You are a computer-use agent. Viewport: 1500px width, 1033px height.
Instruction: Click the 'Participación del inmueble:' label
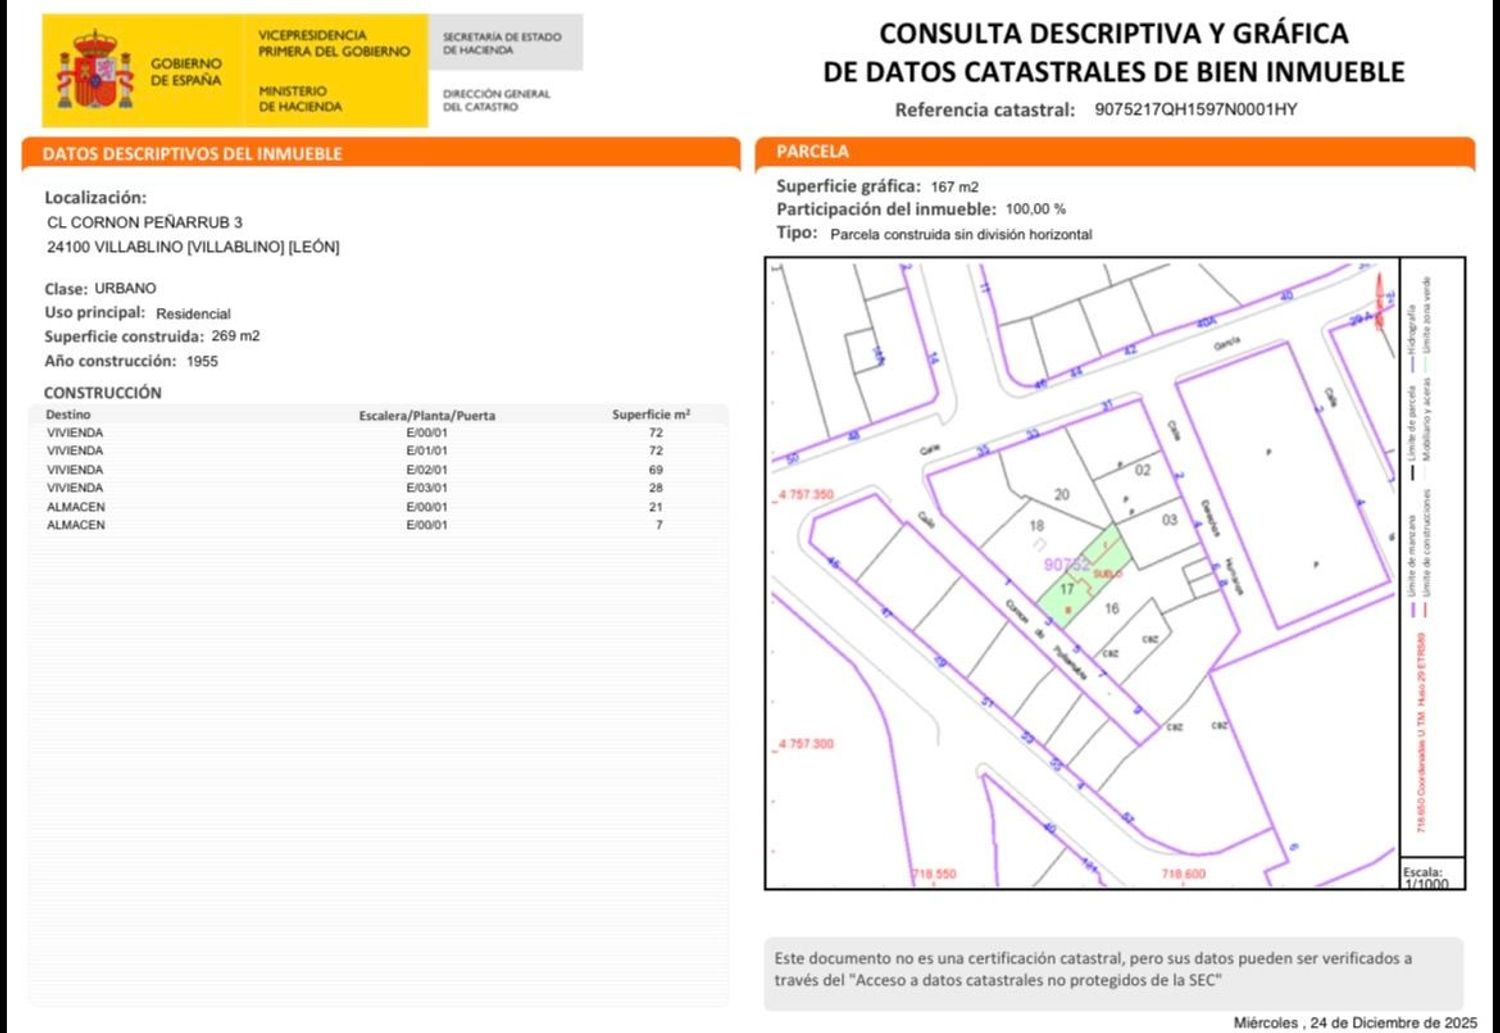(886, 210)
